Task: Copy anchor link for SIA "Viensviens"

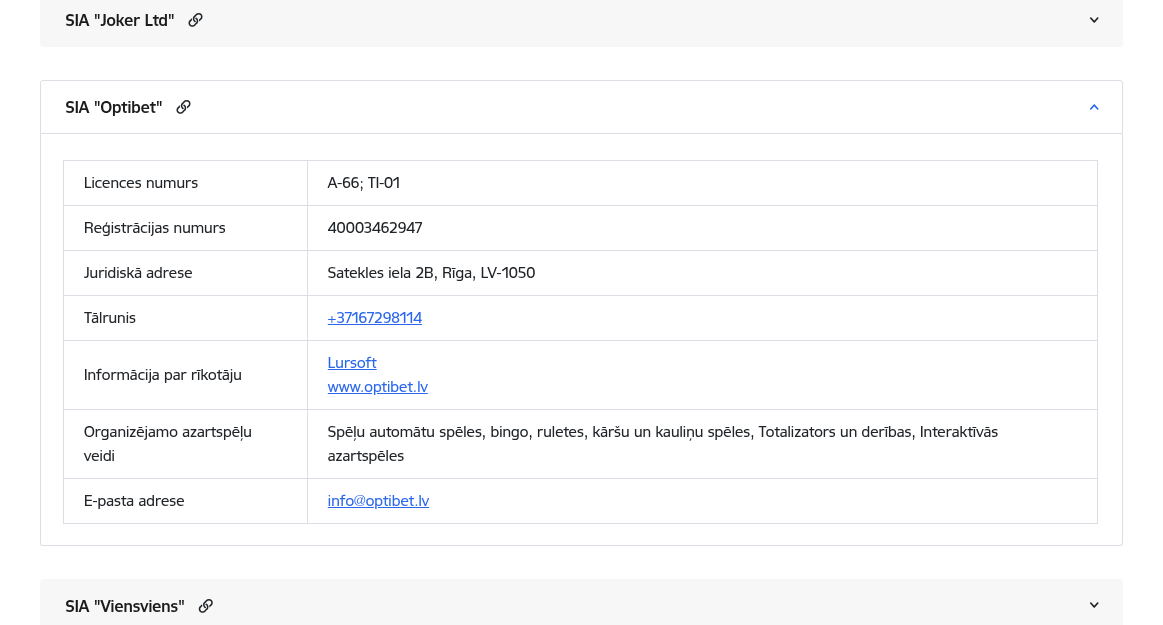Action: [x=205, y=606]
